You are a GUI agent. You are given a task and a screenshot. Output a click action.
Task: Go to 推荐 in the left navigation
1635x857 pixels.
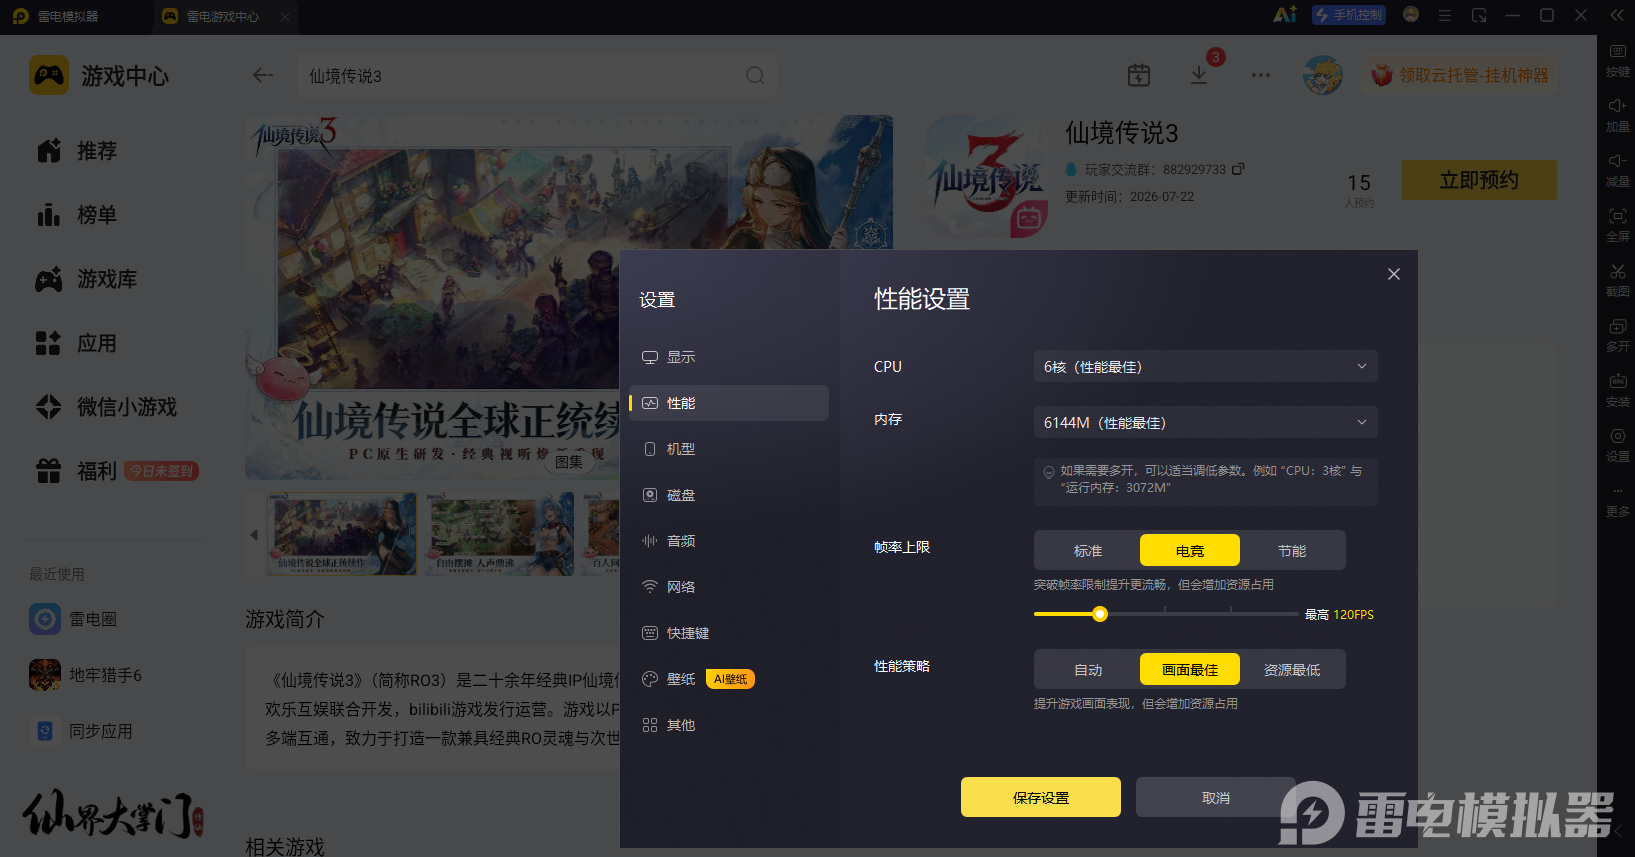[x=77, y=151]
